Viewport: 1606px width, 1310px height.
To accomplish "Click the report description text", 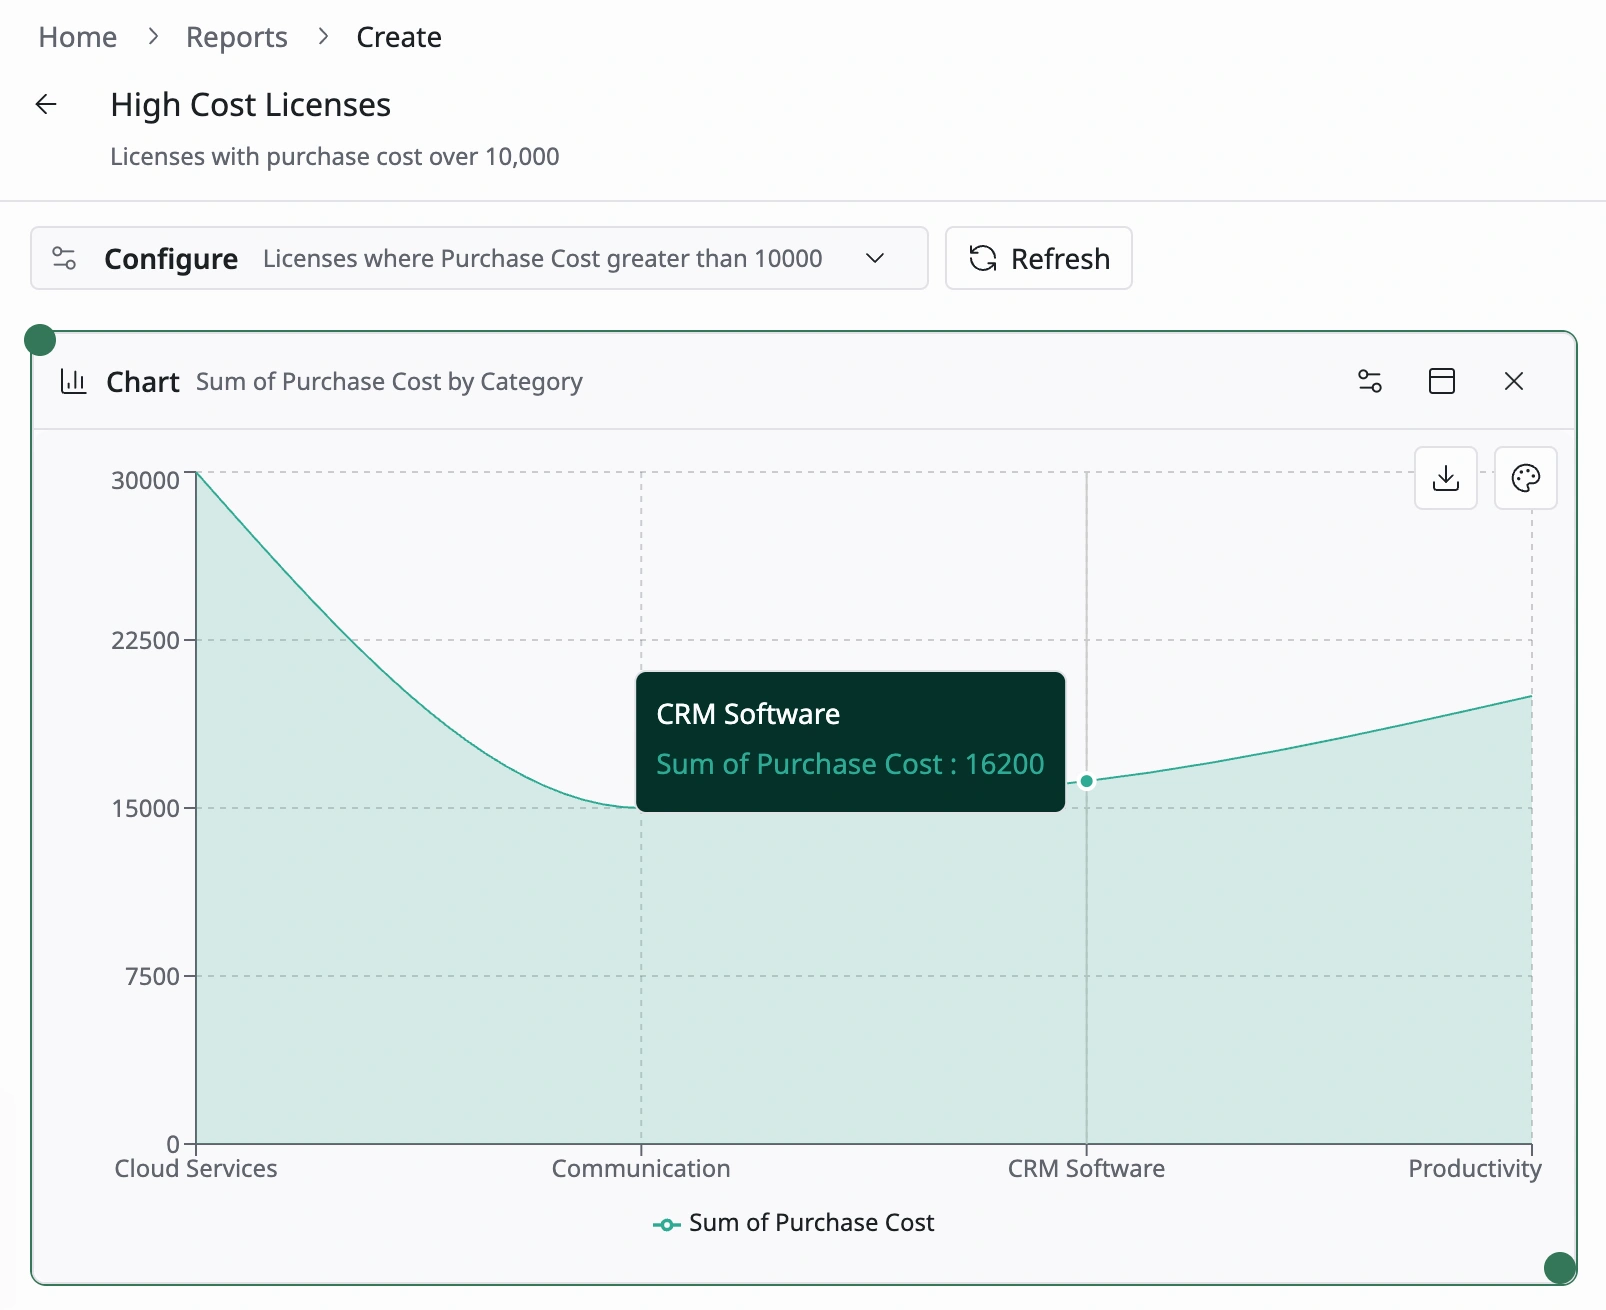I will point(335,157).
